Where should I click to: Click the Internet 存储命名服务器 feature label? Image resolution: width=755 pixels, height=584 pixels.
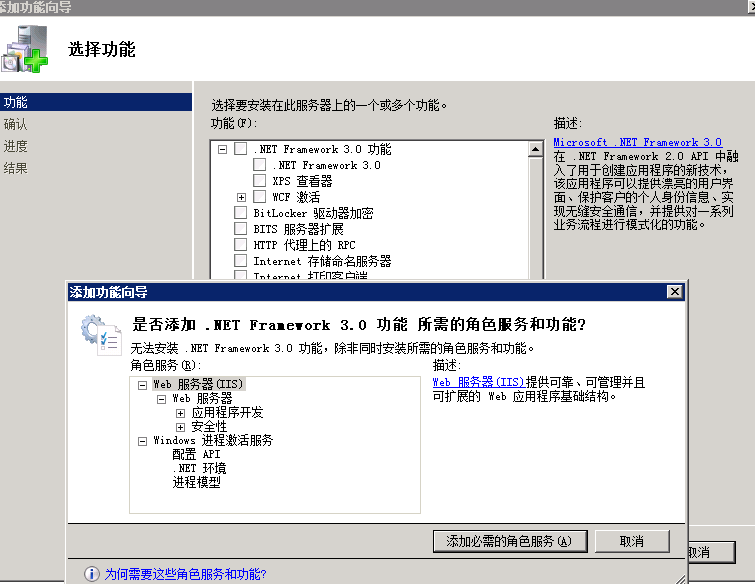[x=322, y=261]
